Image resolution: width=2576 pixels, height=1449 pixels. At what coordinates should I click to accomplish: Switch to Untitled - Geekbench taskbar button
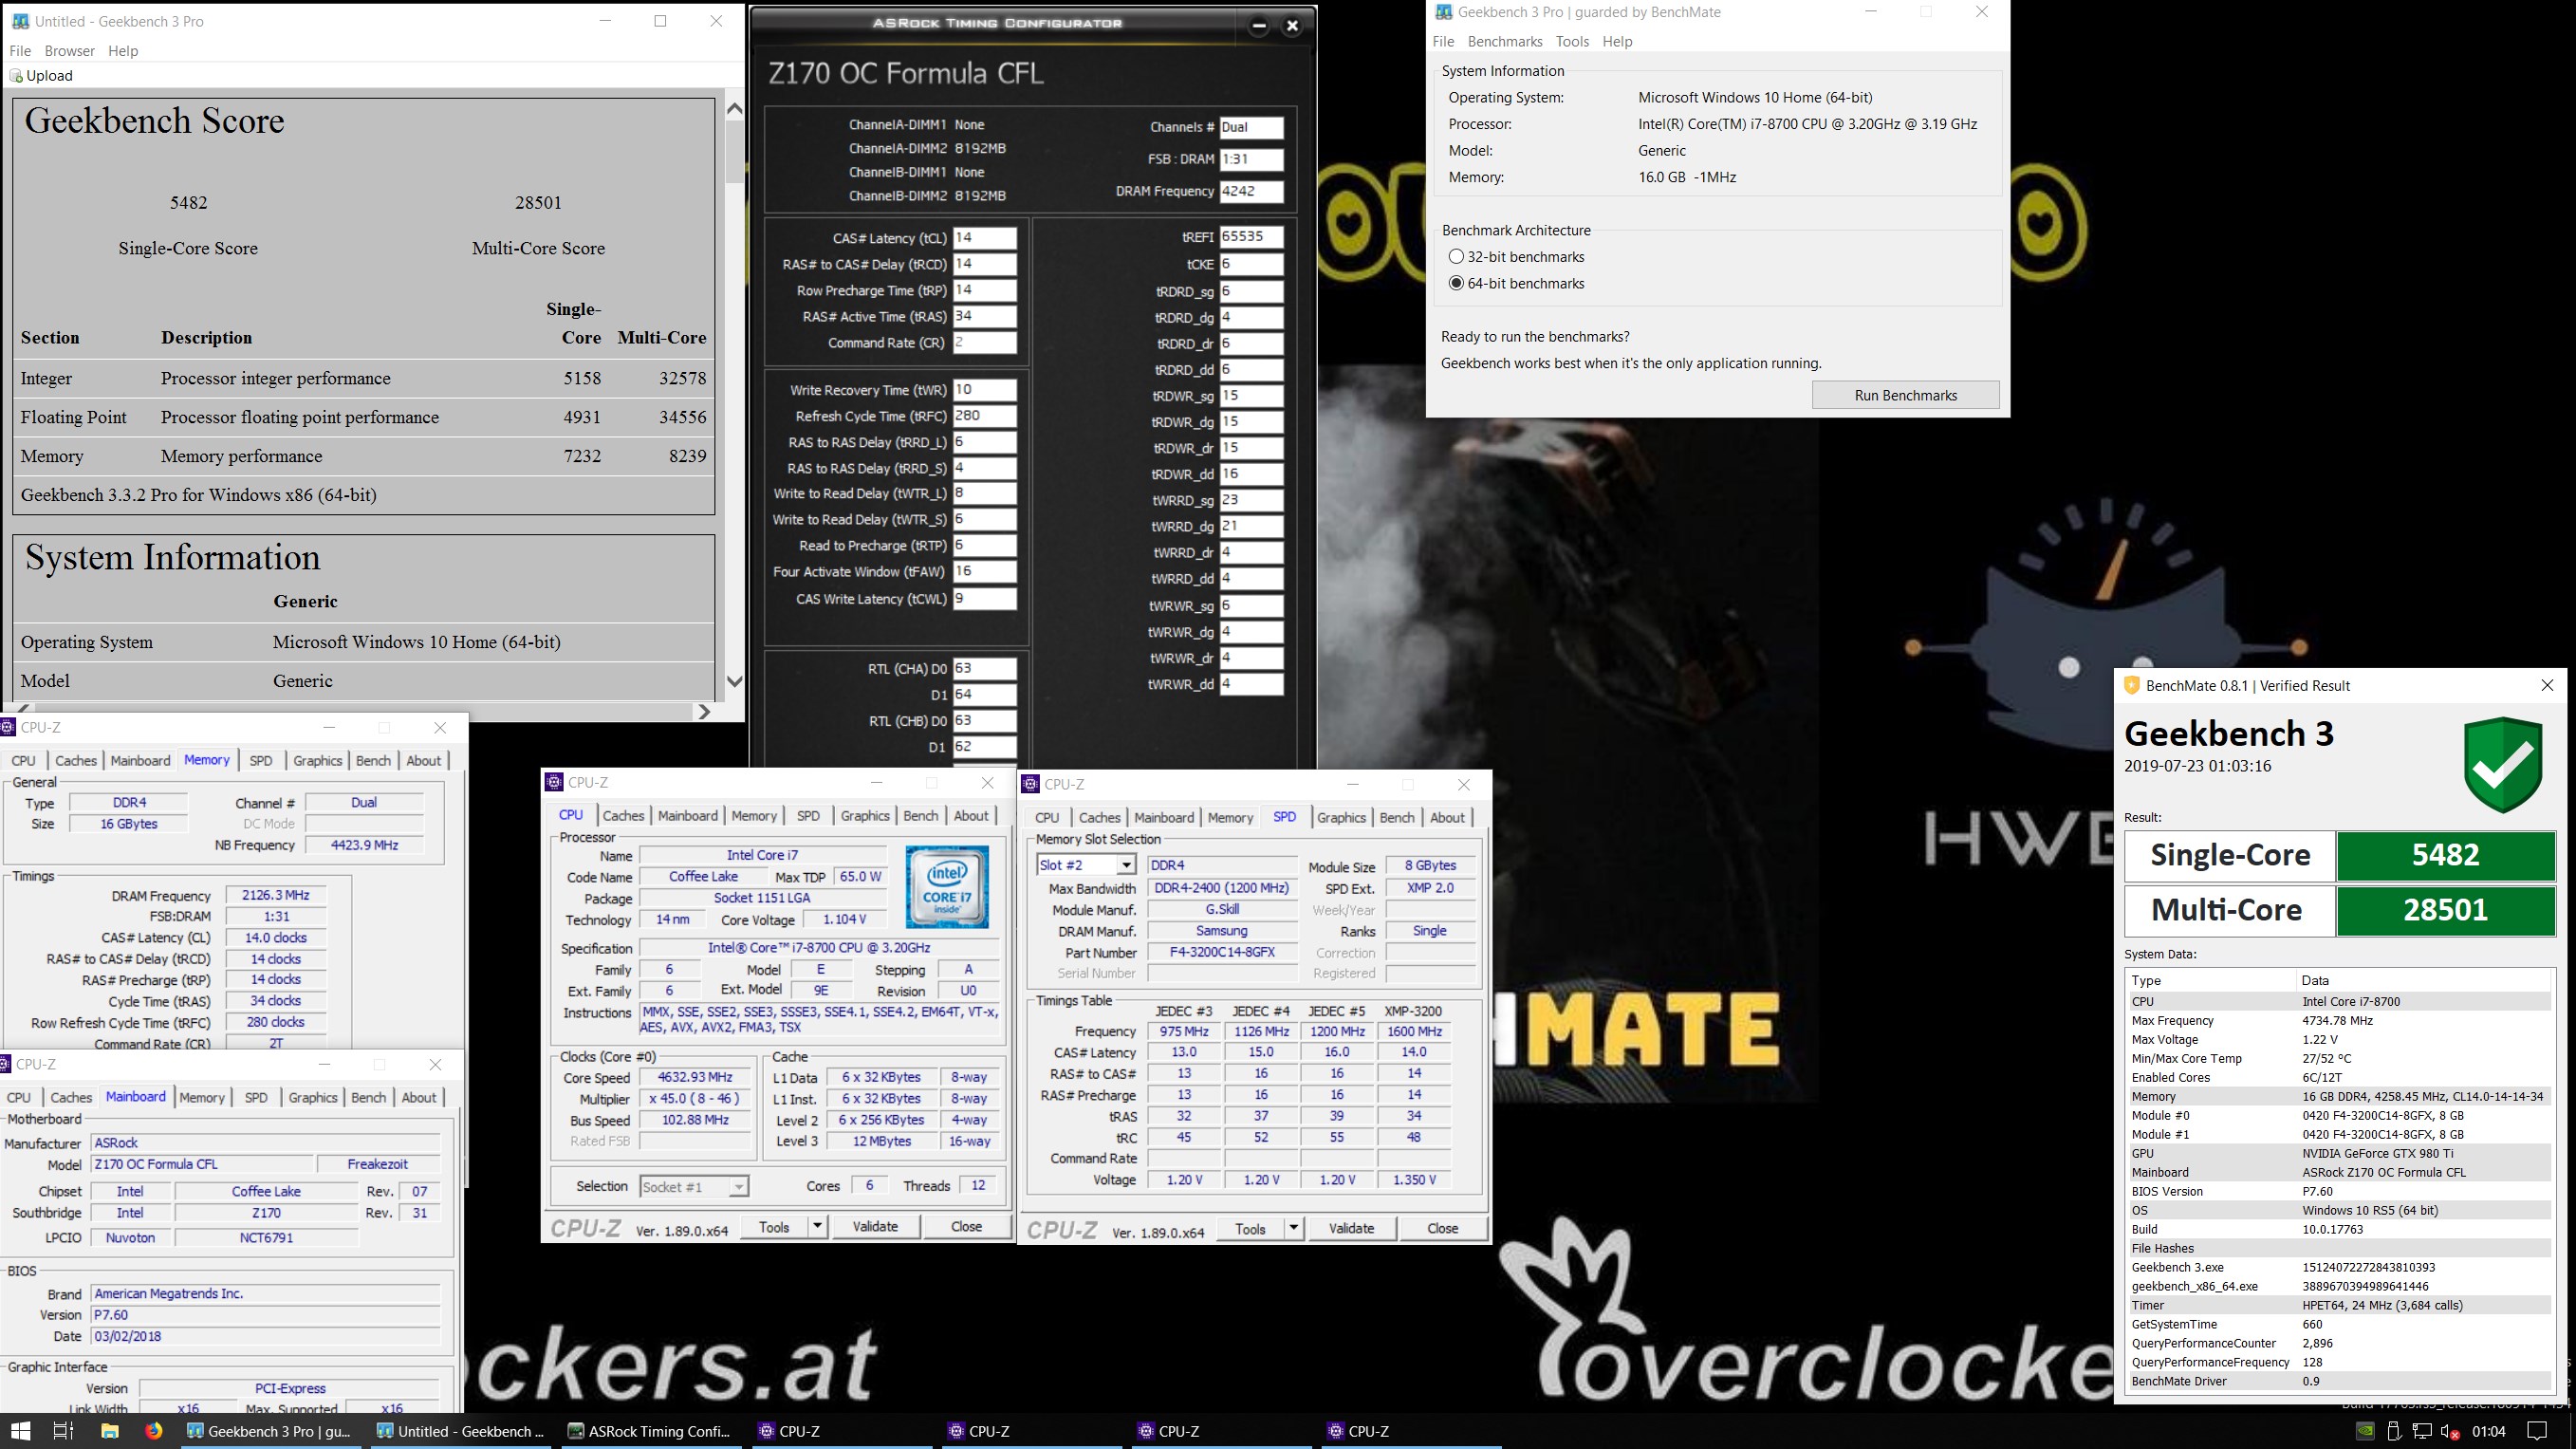[461, 1431]
